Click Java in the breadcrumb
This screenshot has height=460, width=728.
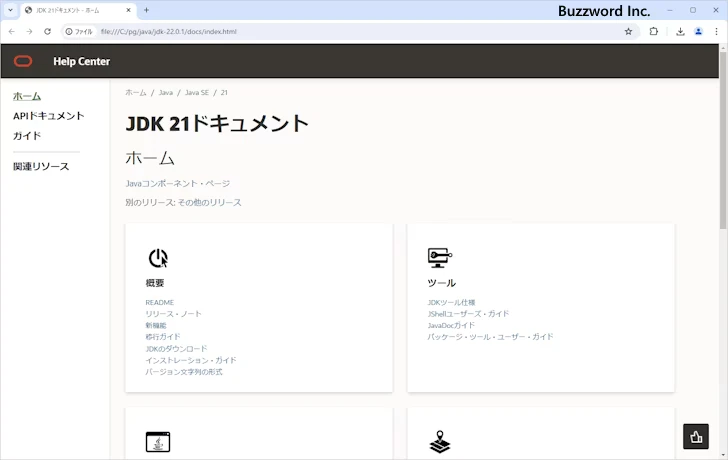[x=166, y=93]
